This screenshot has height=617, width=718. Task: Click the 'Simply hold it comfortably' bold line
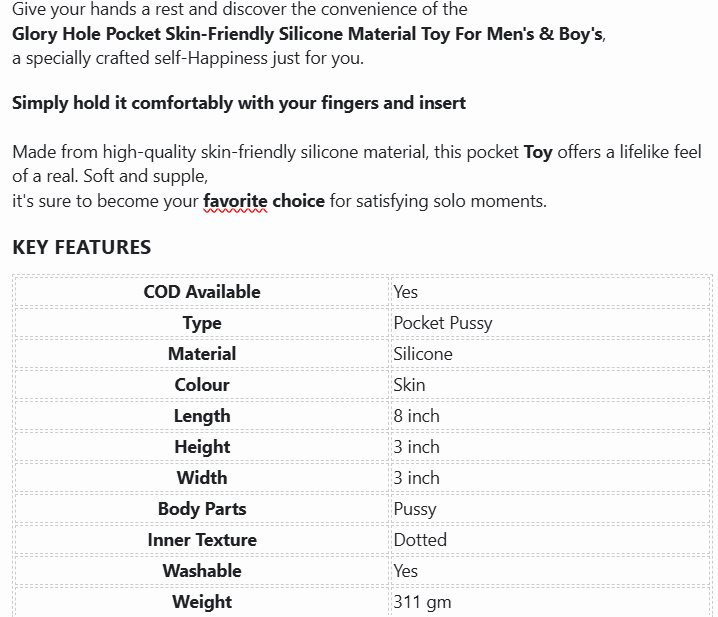[x=239, y=103]
